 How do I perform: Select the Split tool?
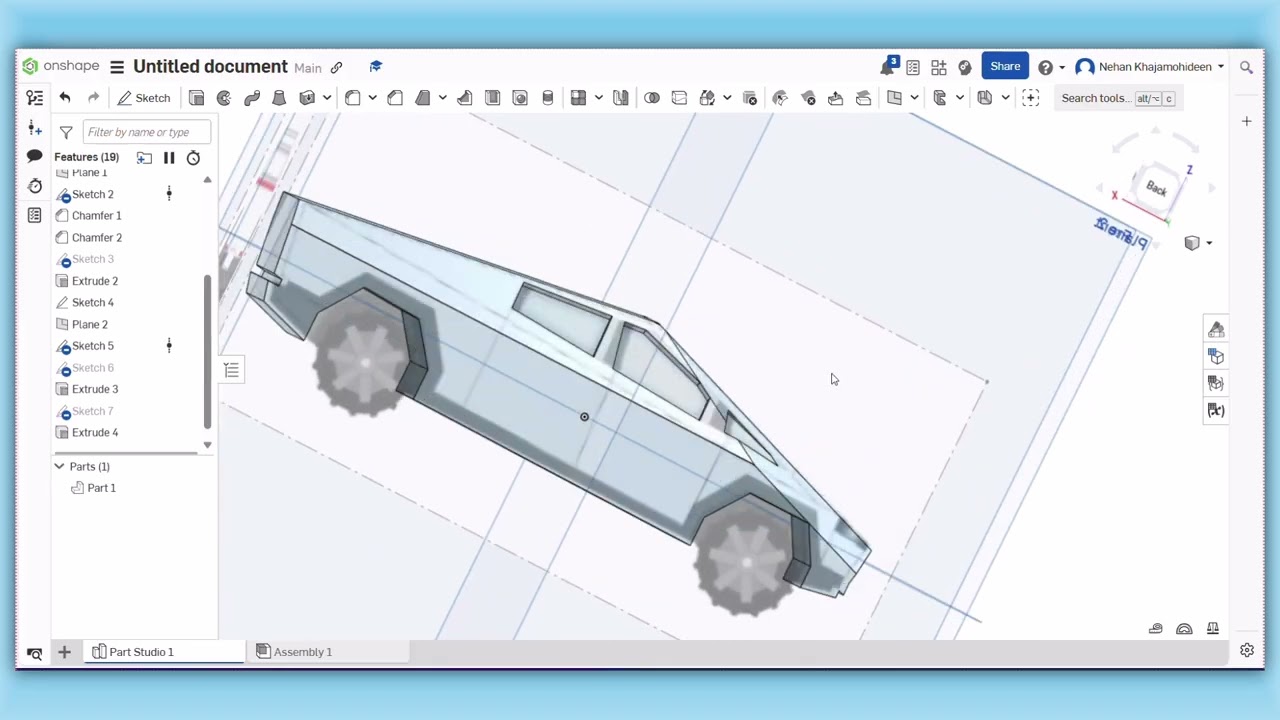679,98
